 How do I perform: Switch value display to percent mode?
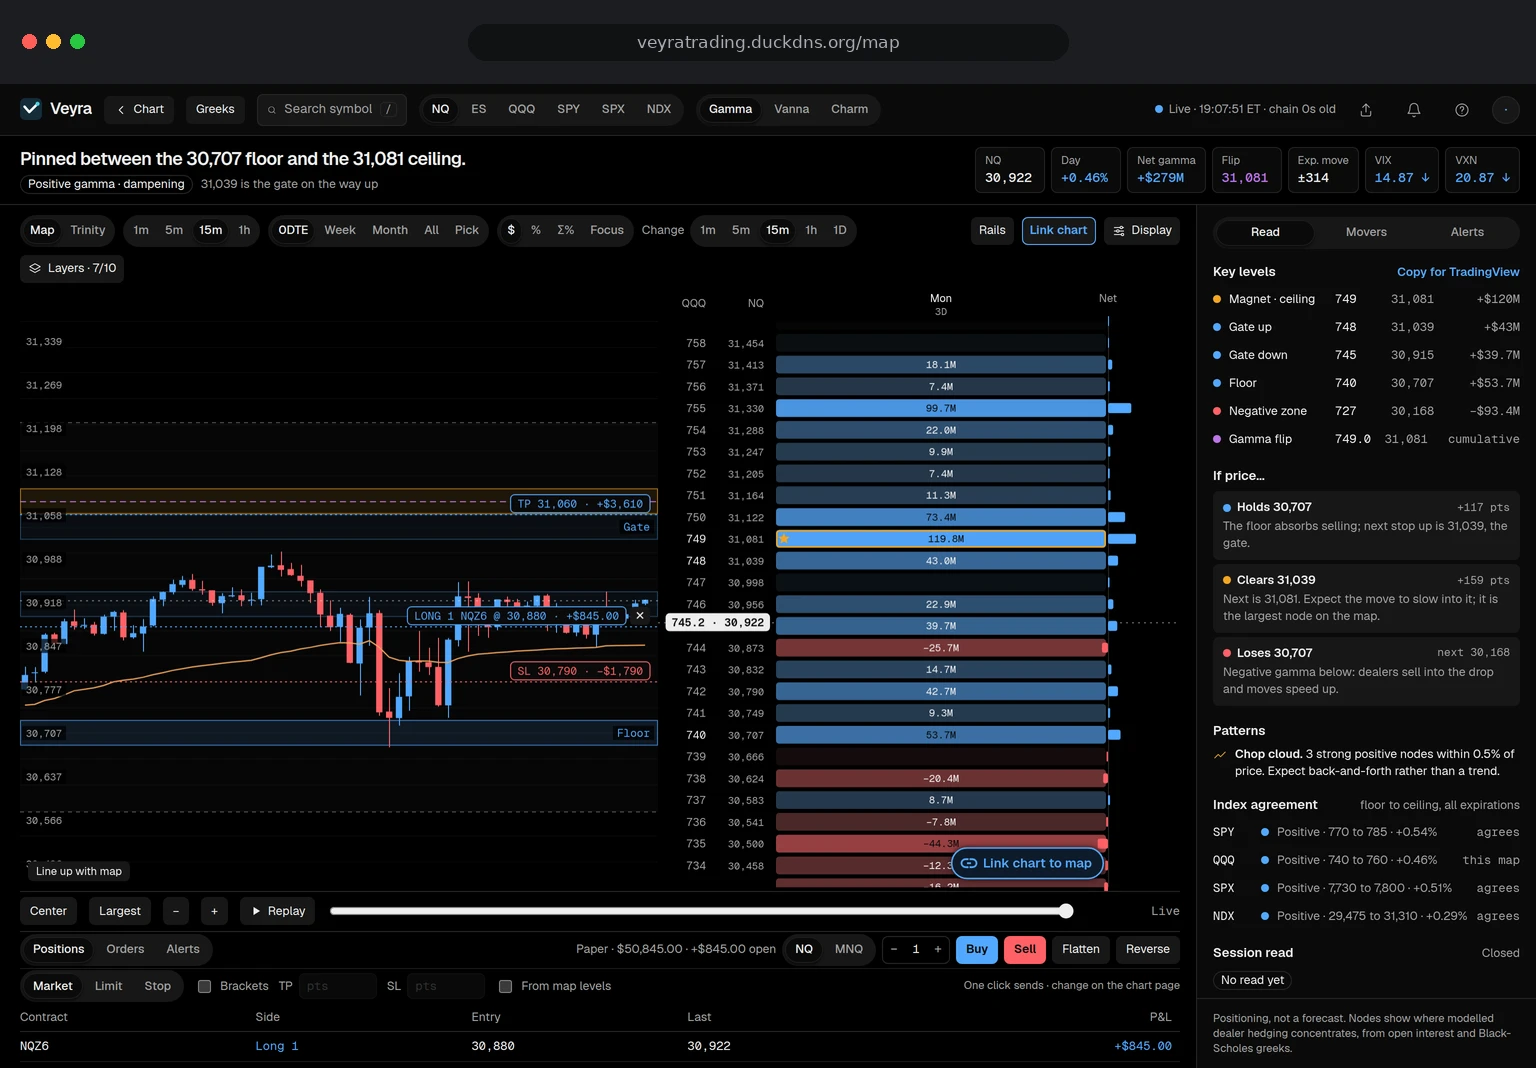536,230
